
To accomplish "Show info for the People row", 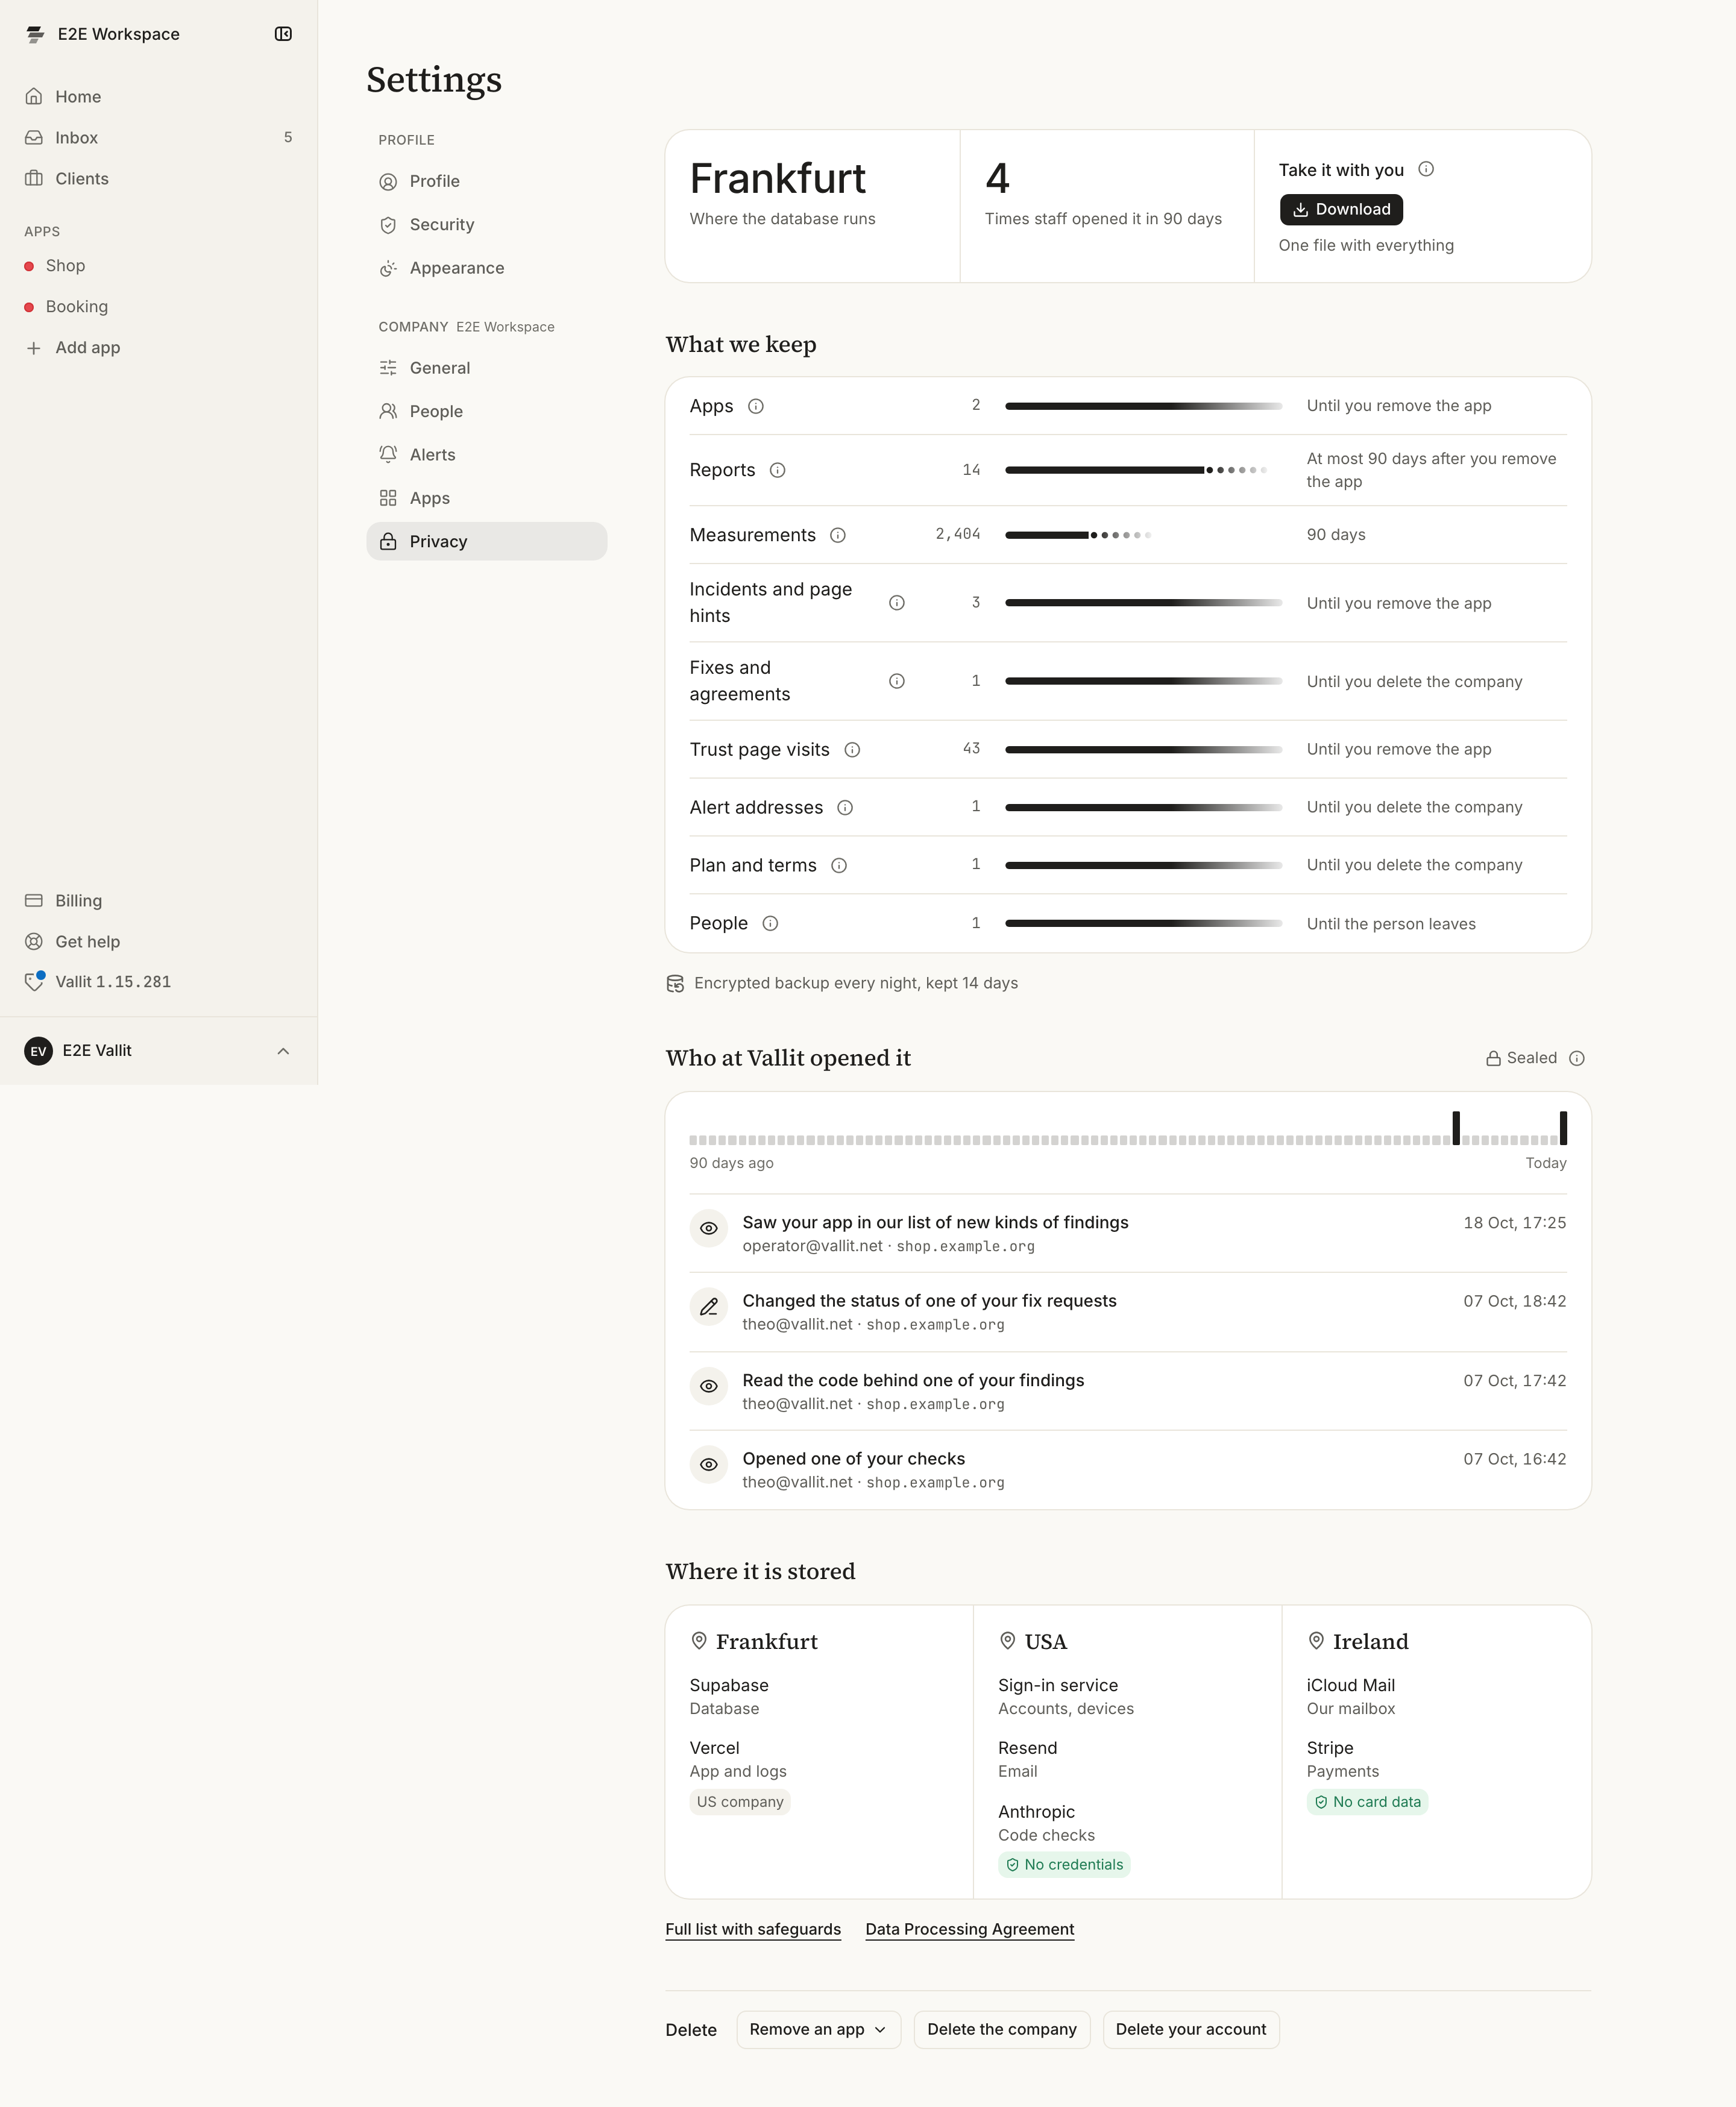I will pyautogui.click(x=770, y=924).
